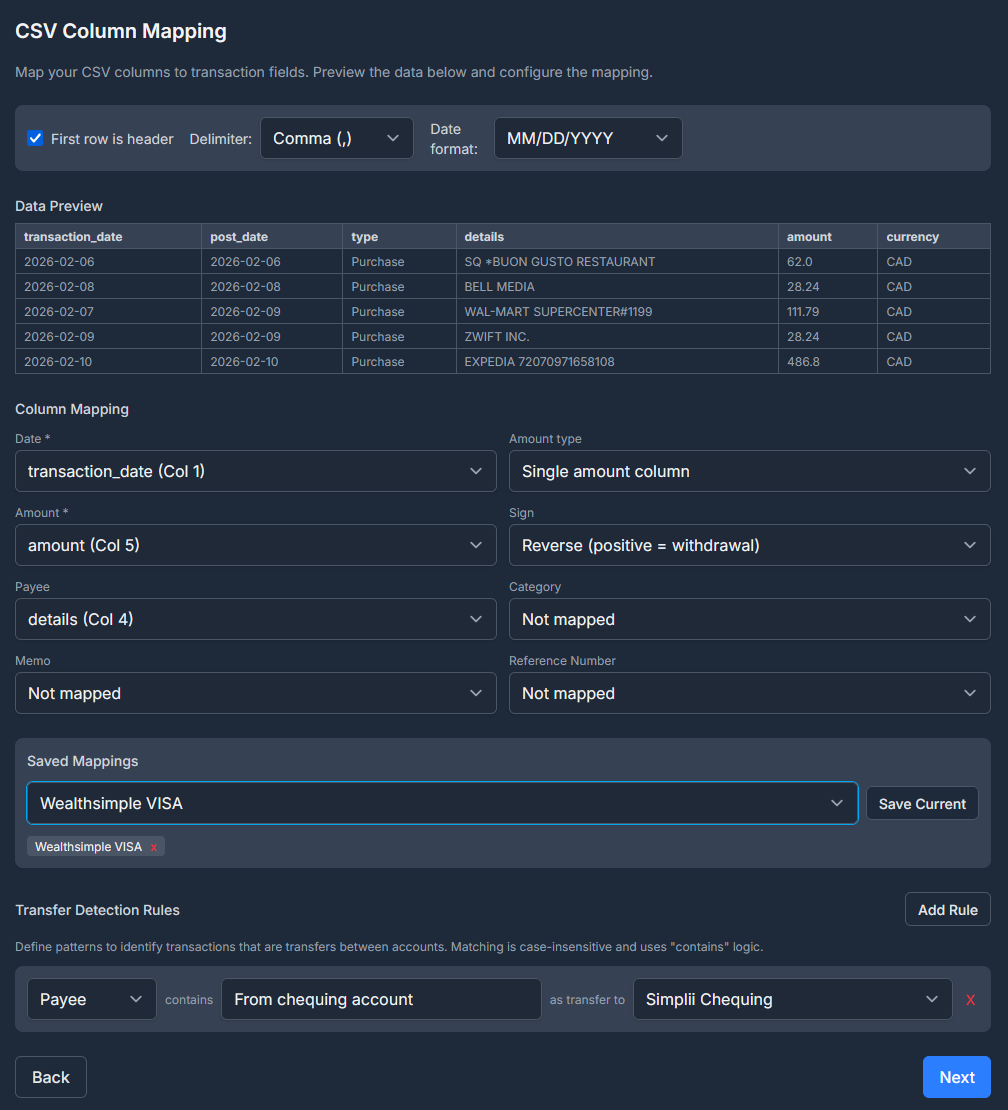
Task: Click the Back button
Action: tap(51, 1077)
